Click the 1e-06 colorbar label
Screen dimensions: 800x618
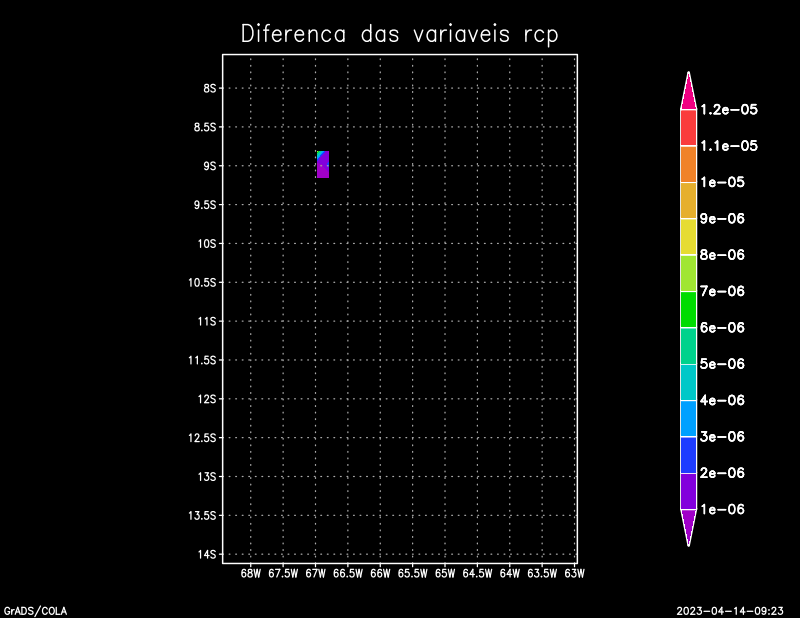click(722, 509)
